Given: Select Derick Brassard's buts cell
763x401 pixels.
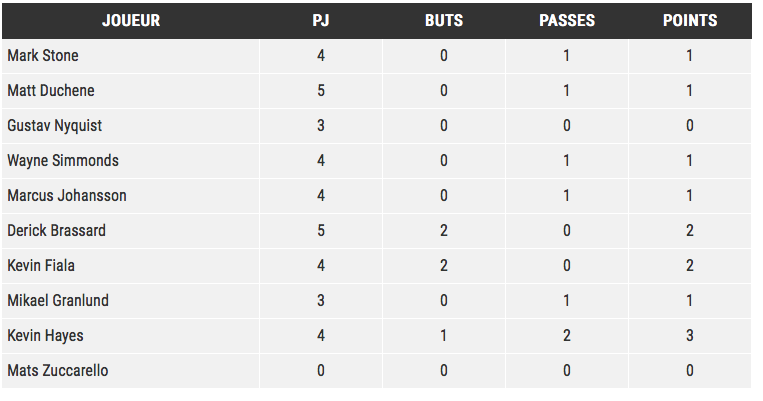Looking at the screenshot, I should click(x=444, y=231).
